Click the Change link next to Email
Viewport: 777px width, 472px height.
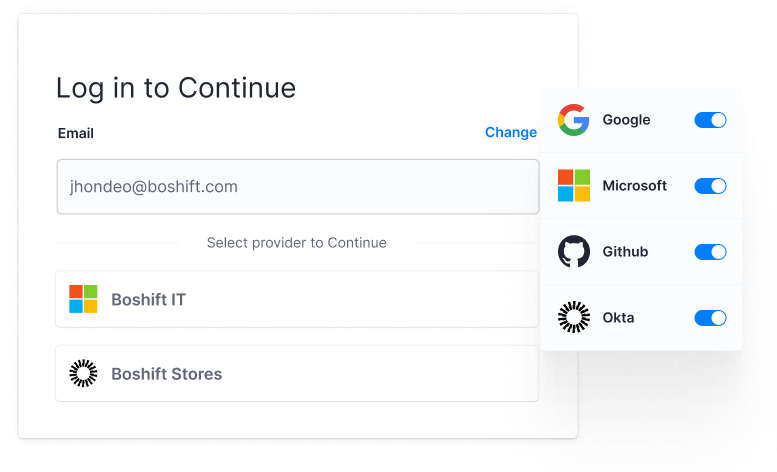[511, 132]
